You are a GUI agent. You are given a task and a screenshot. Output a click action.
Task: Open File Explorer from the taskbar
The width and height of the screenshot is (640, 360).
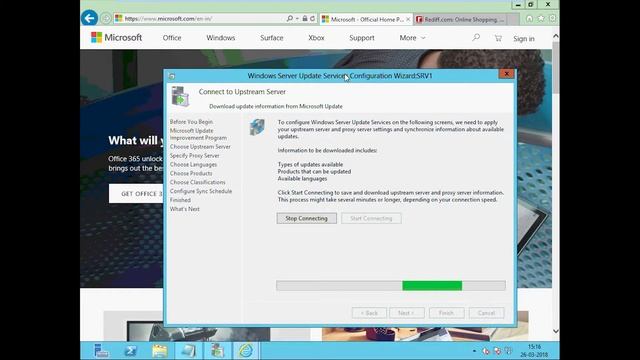(x=160, y=351)
